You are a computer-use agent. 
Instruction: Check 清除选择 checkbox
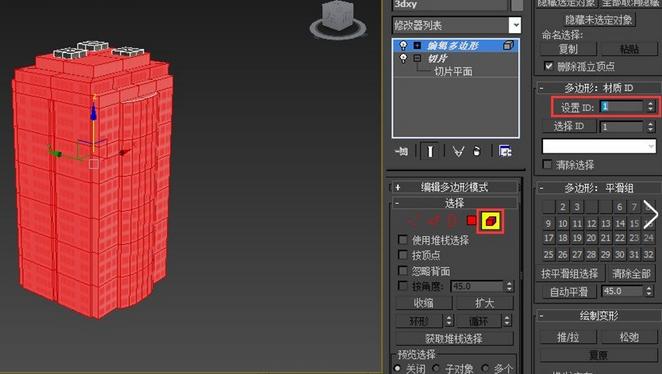(547, 164)
